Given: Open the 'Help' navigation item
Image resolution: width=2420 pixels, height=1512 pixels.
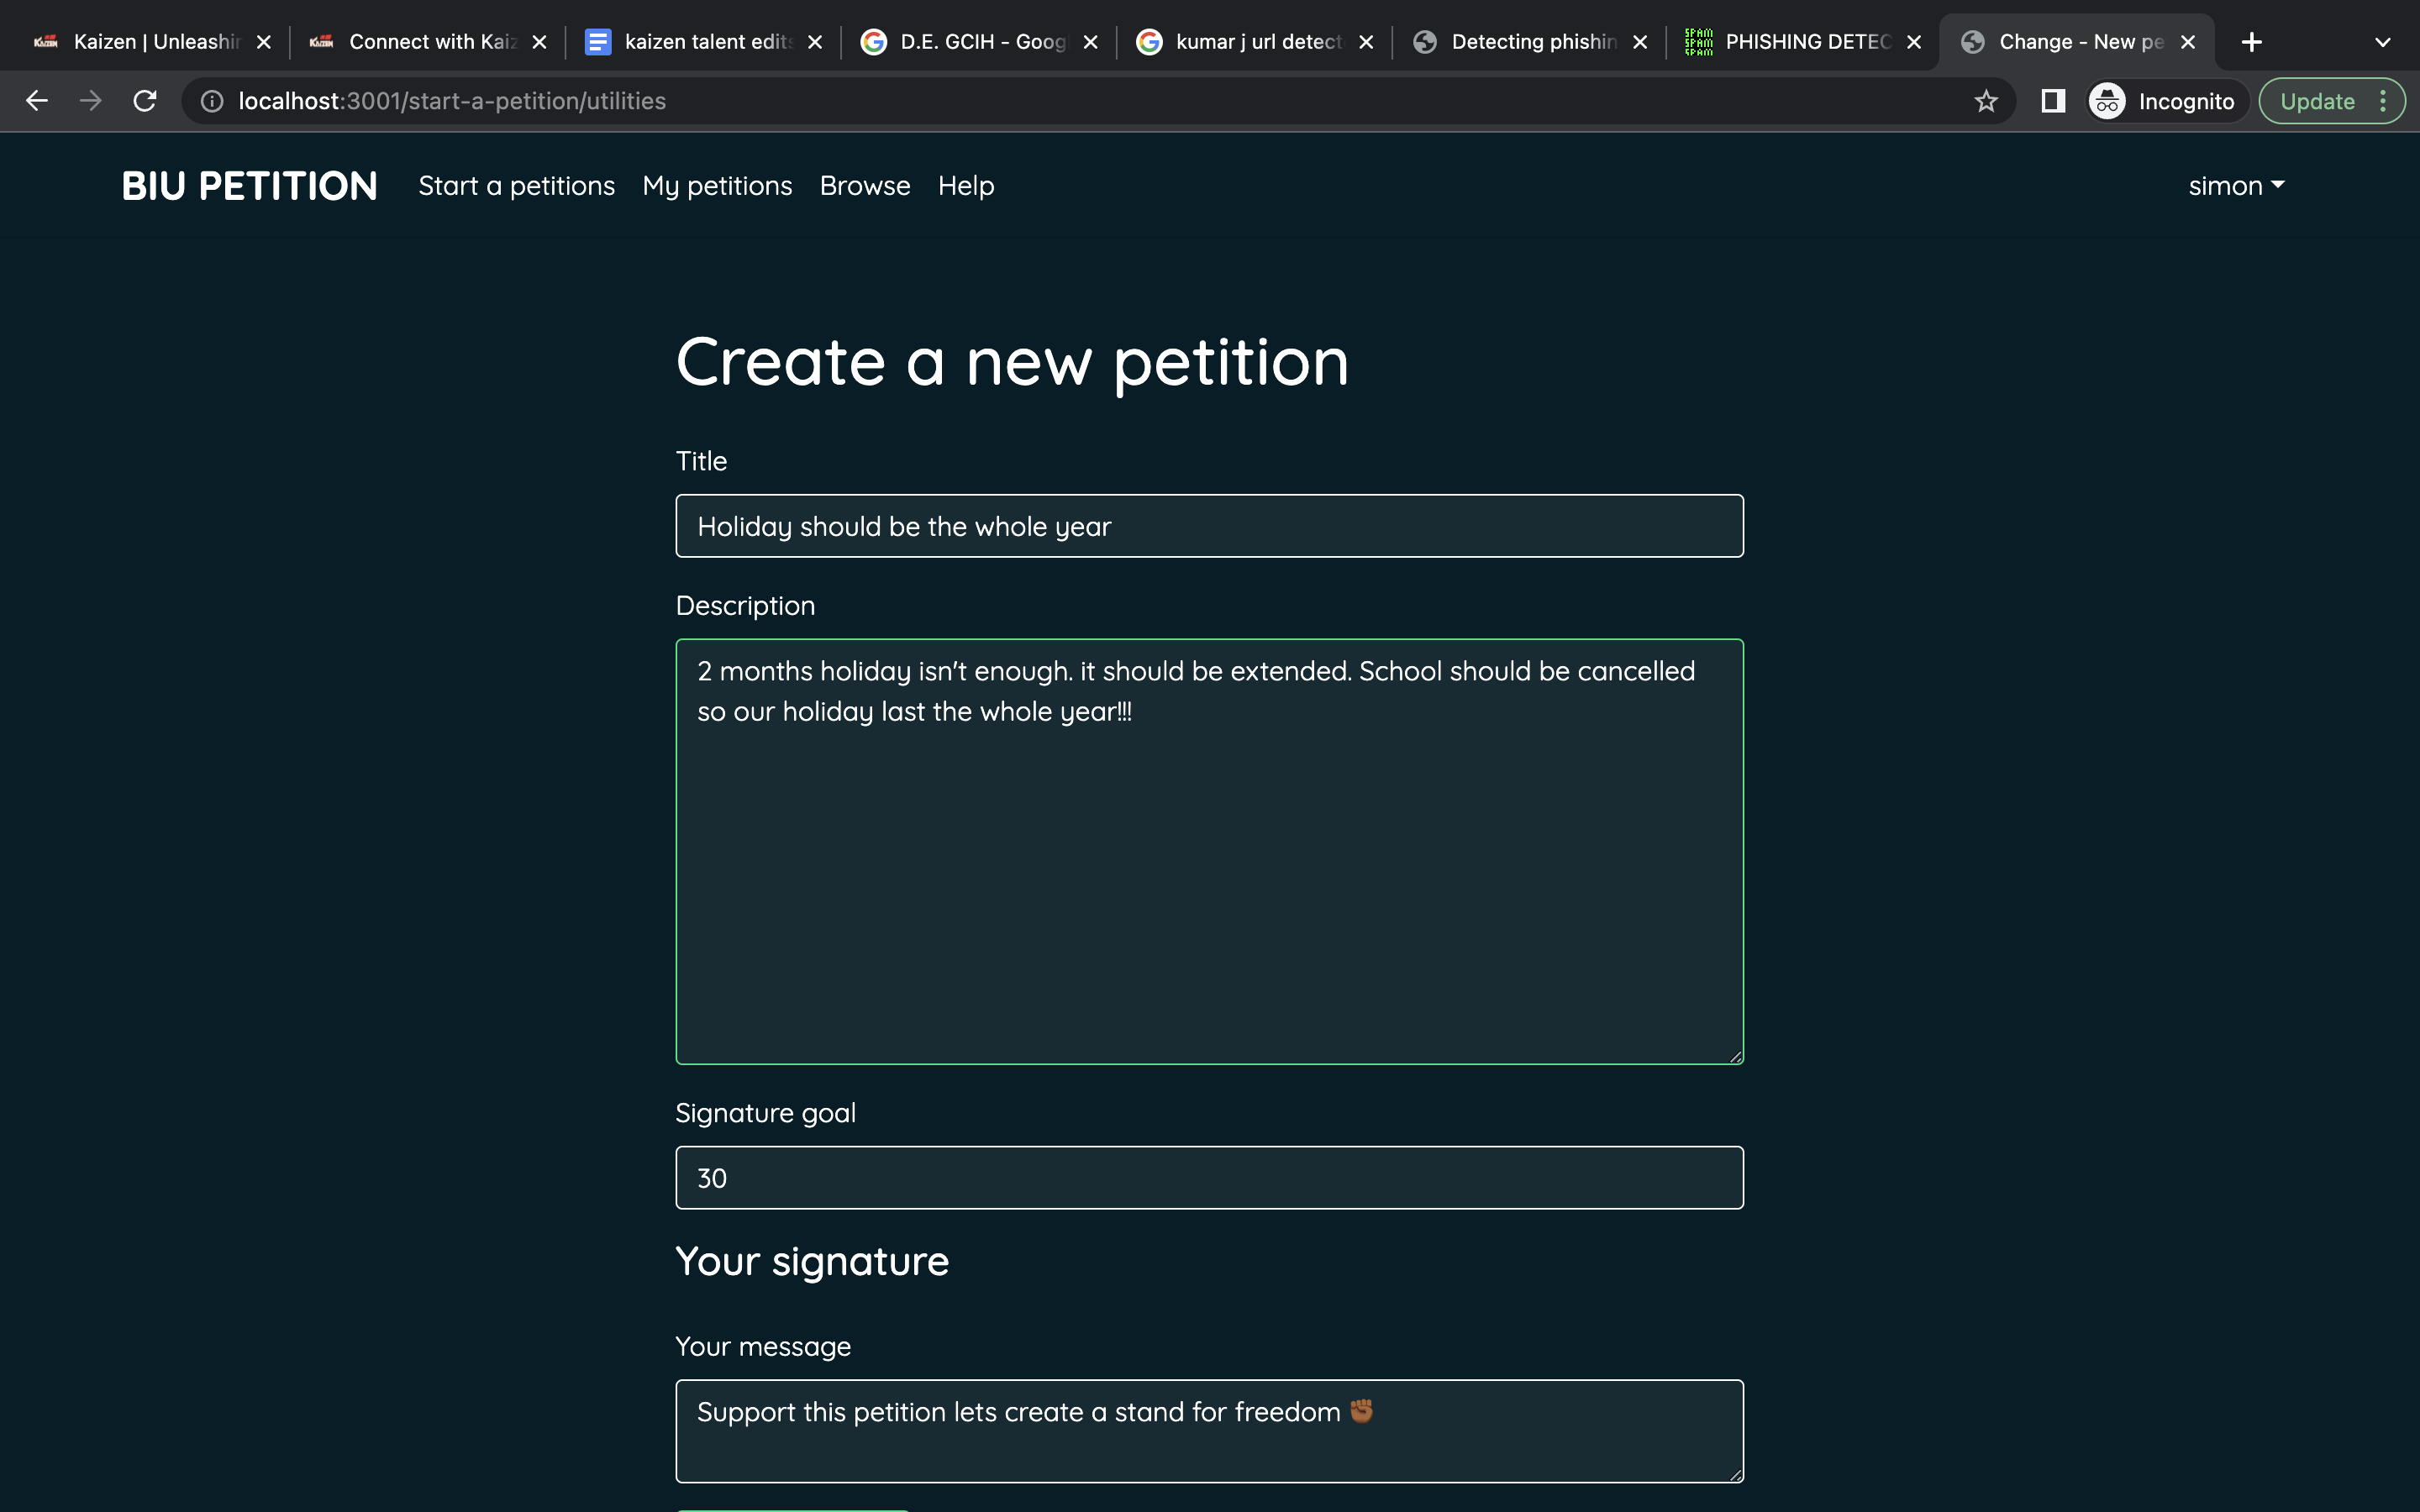Looking at the screenshot, I should pyautogui.click(x=964, y=185).
